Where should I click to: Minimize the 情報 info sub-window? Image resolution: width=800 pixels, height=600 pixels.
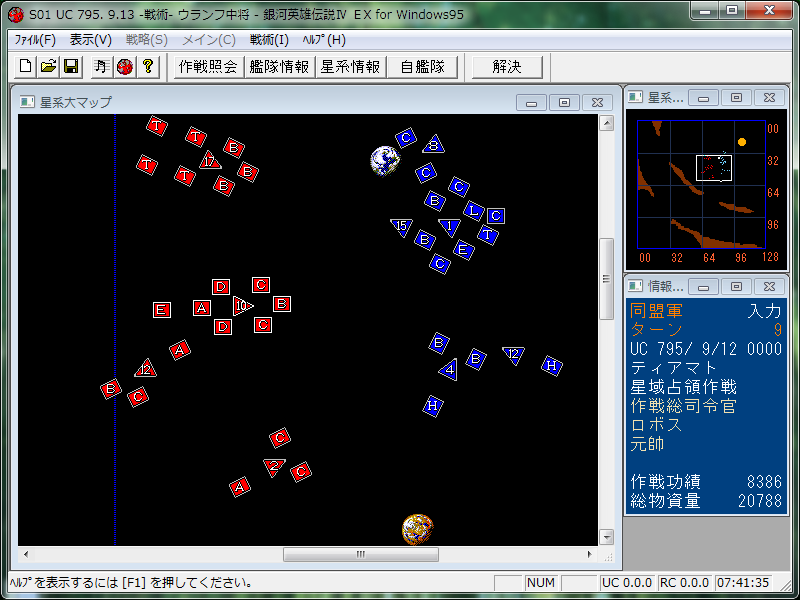click(x=704, y=287)
